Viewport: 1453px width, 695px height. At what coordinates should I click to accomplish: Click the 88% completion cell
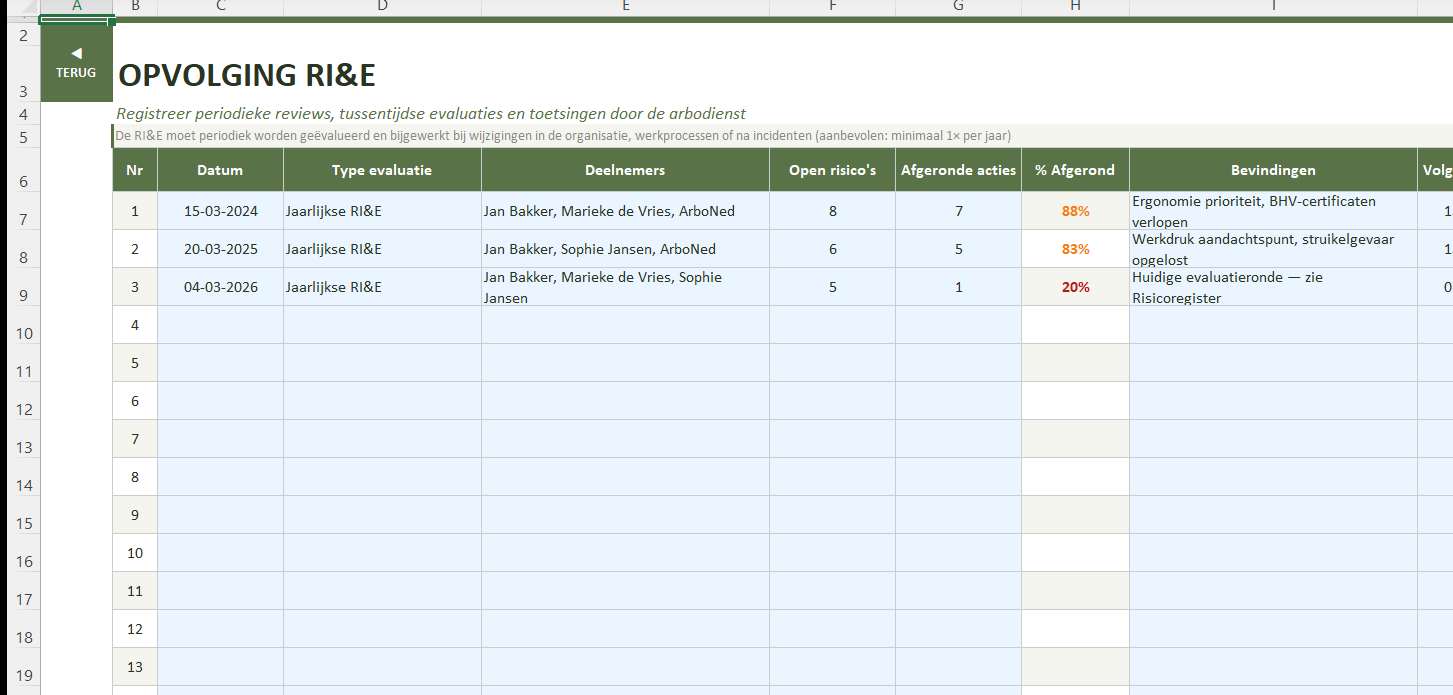tap(1075, 211)
